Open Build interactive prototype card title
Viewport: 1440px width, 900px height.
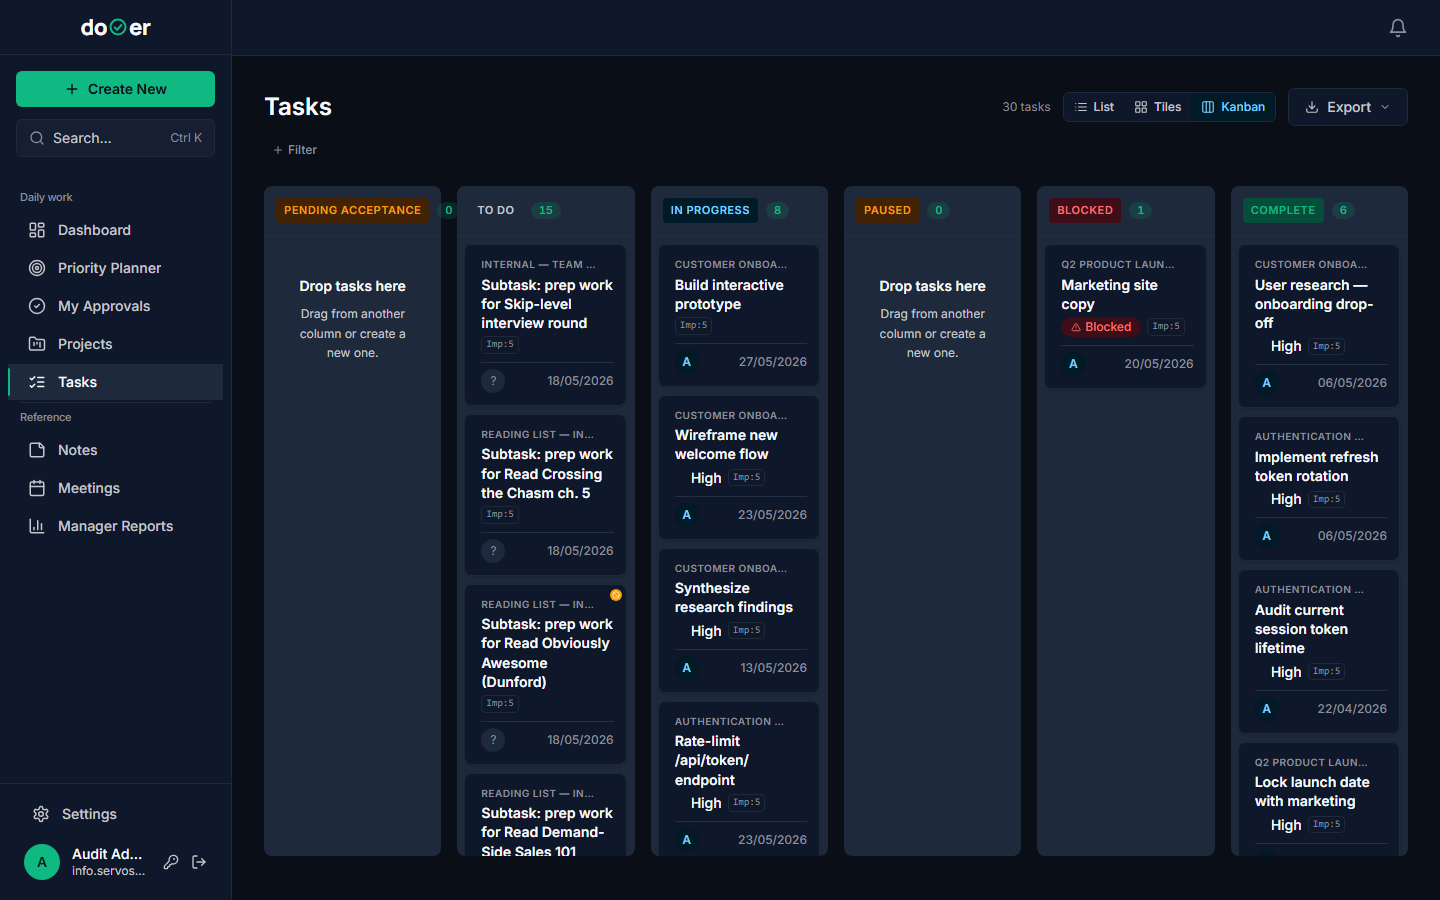tap(729, 295)
